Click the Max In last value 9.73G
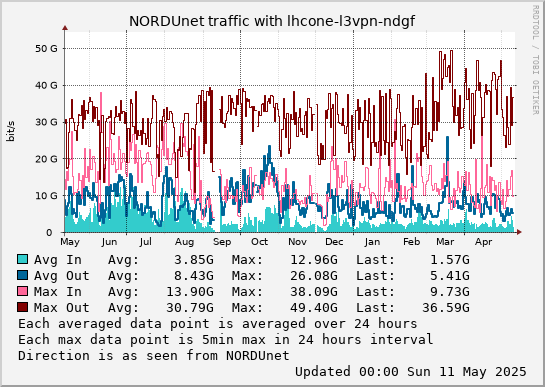The width and height of the screenshot is (545, 387). [450, 292]
